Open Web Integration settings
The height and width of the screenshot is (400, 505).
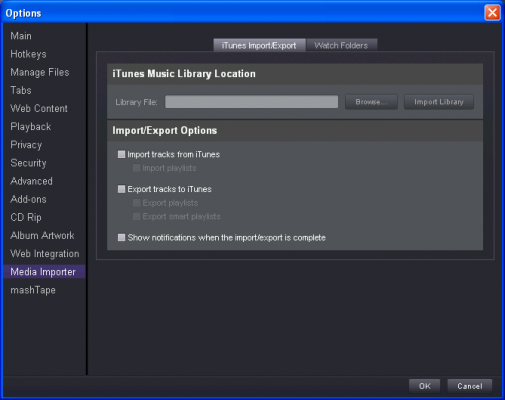click(x=45, y=254)
